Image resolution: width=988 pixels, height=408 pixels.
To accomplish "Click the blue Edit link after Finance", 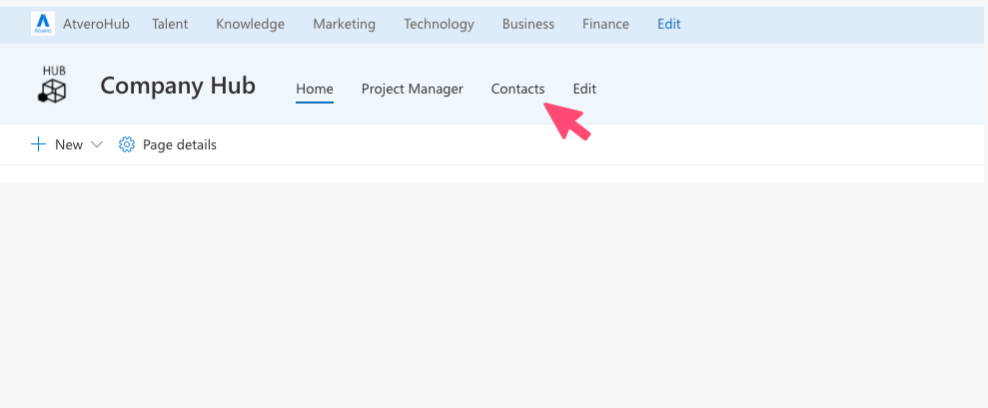I will pos(669,24).
